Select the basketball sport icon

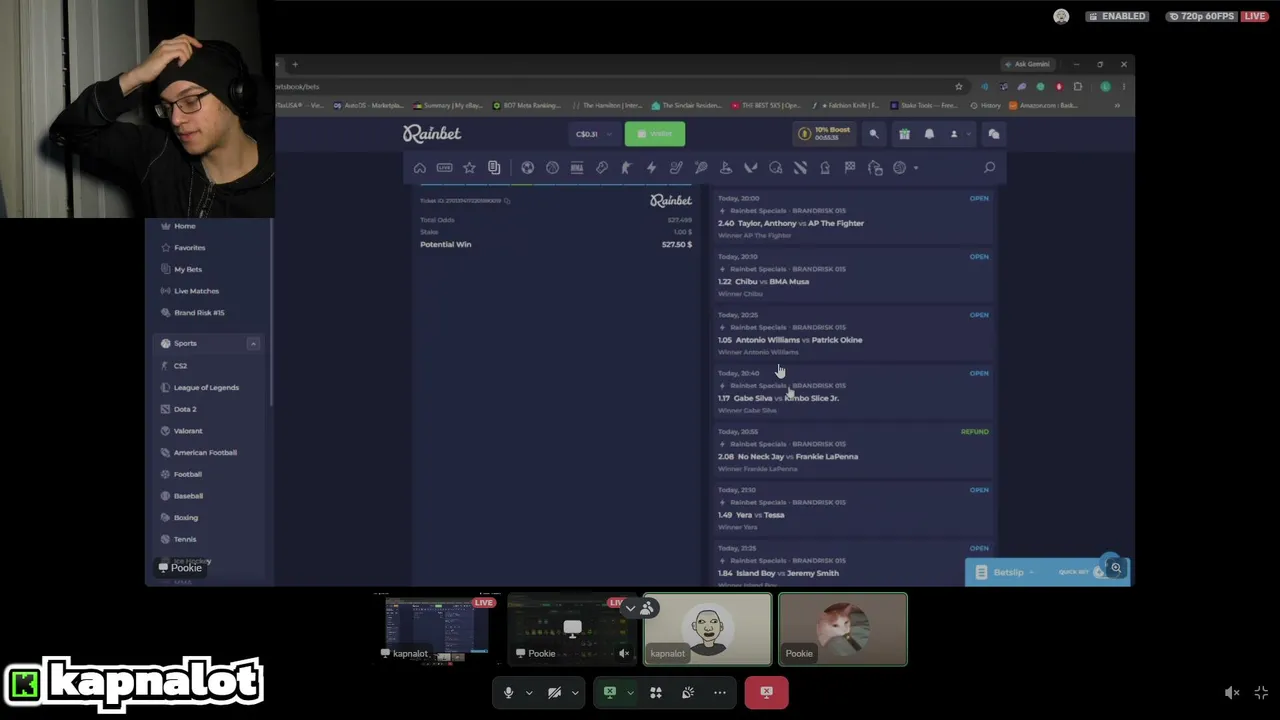[x=552, y=168]
